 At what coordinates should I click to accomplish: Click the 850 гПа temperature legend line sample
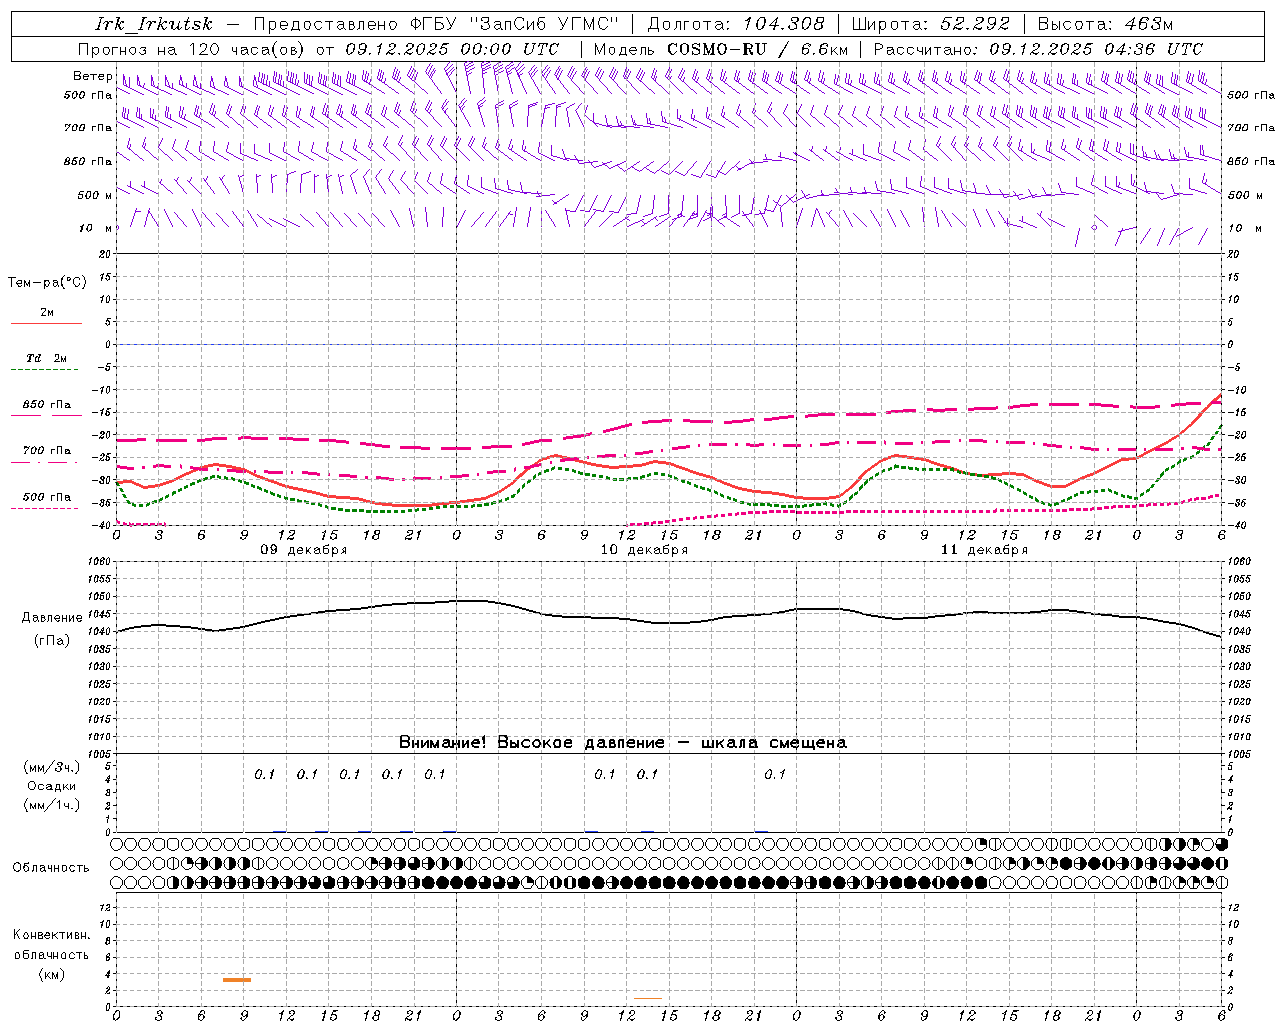tap(46, 415)
